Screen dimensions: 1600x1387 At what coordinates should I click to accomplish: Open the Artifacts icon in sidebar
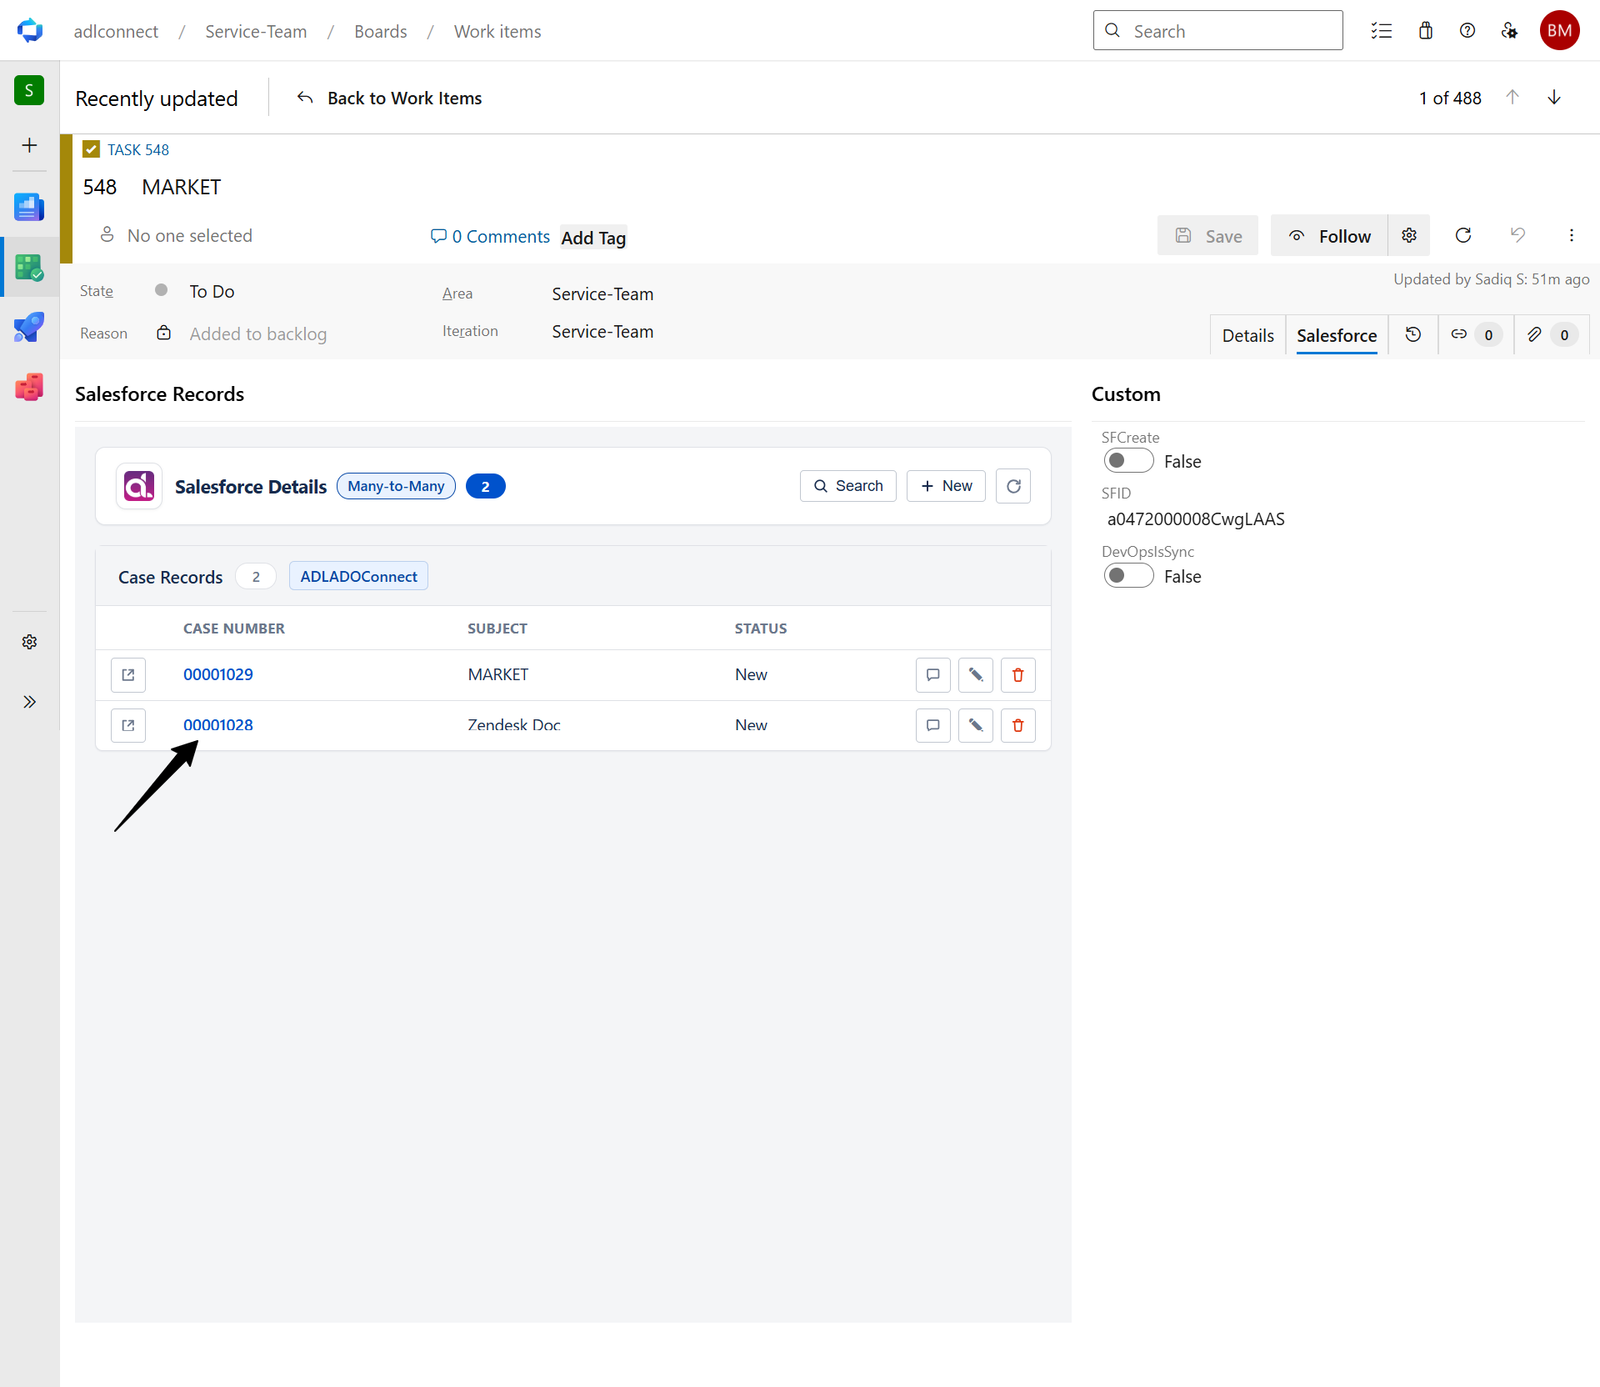(29, 387)
